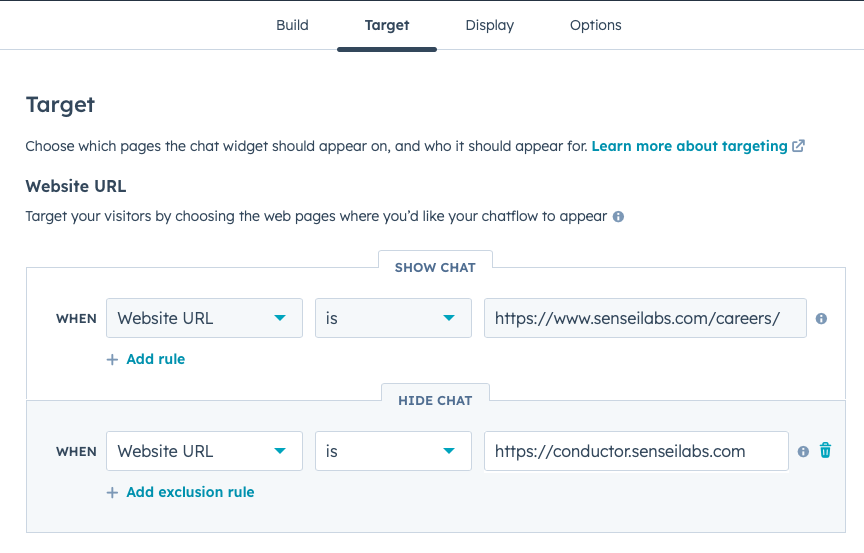Open the 'is' operator dropdown in Hide Chat
The image size is (864, 553).
pos(393,451)
